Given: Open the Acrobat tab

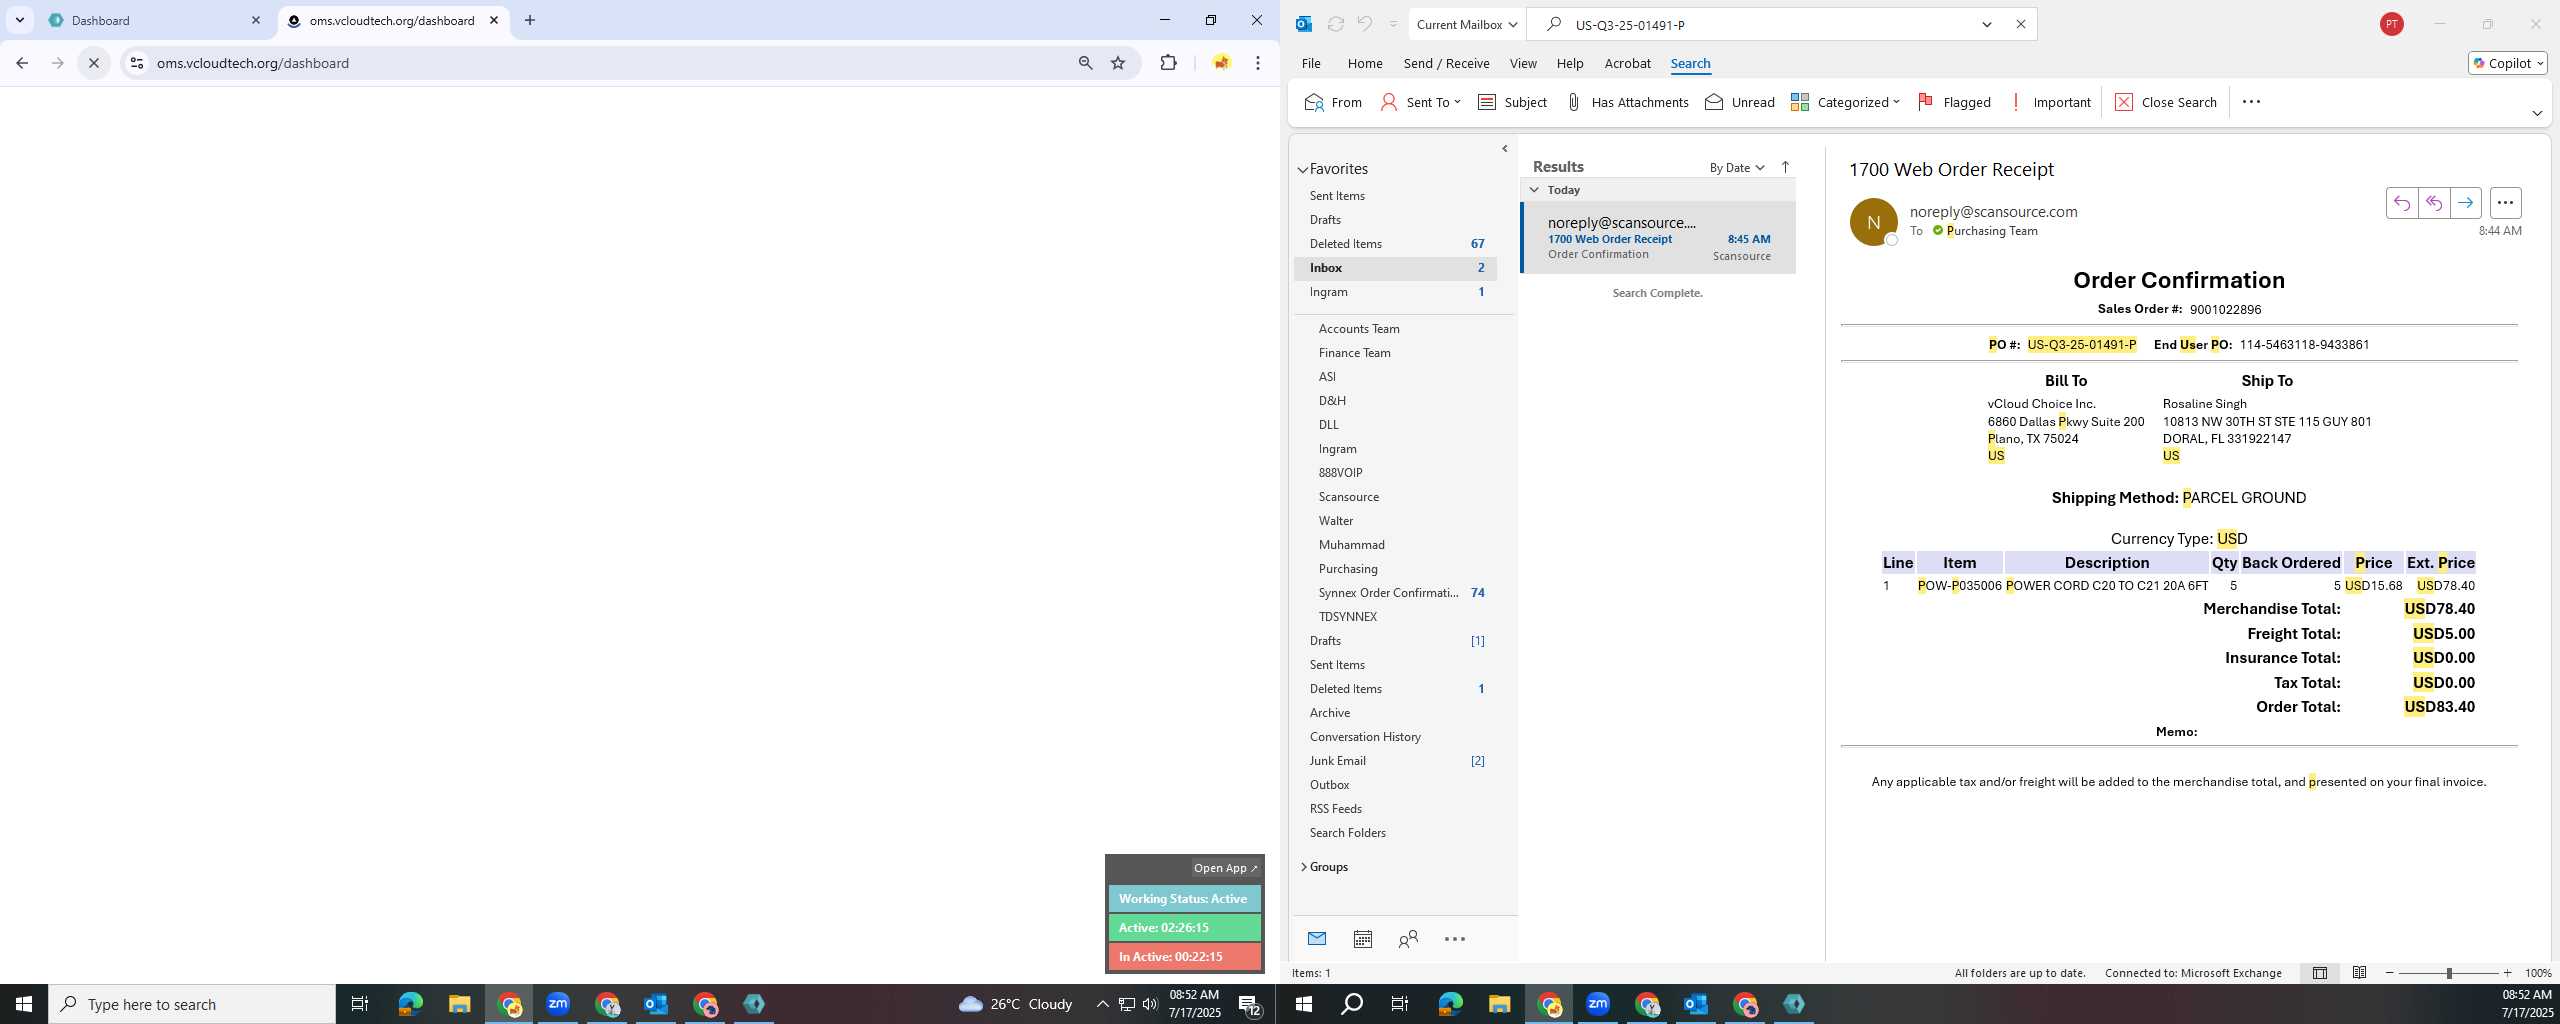Looking at the screenshot, I should click(x=1627, y=63).
